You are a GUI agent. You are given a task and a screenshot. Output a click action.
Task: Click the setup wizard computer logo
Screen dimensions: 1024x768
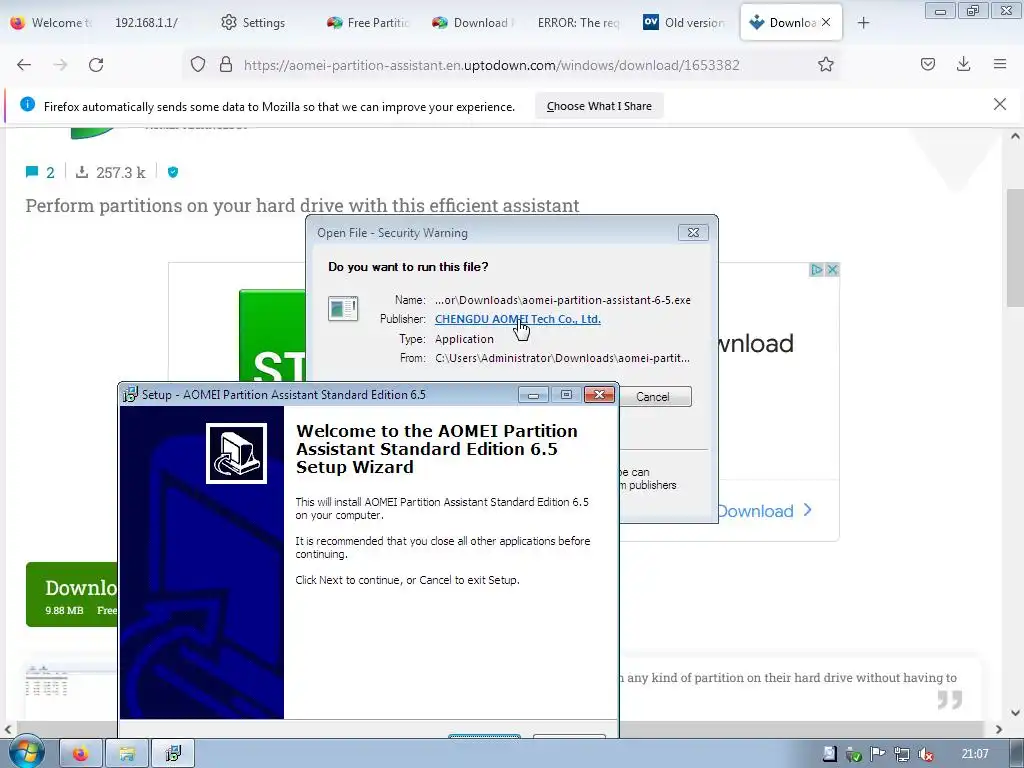click(x=236, y=453)
